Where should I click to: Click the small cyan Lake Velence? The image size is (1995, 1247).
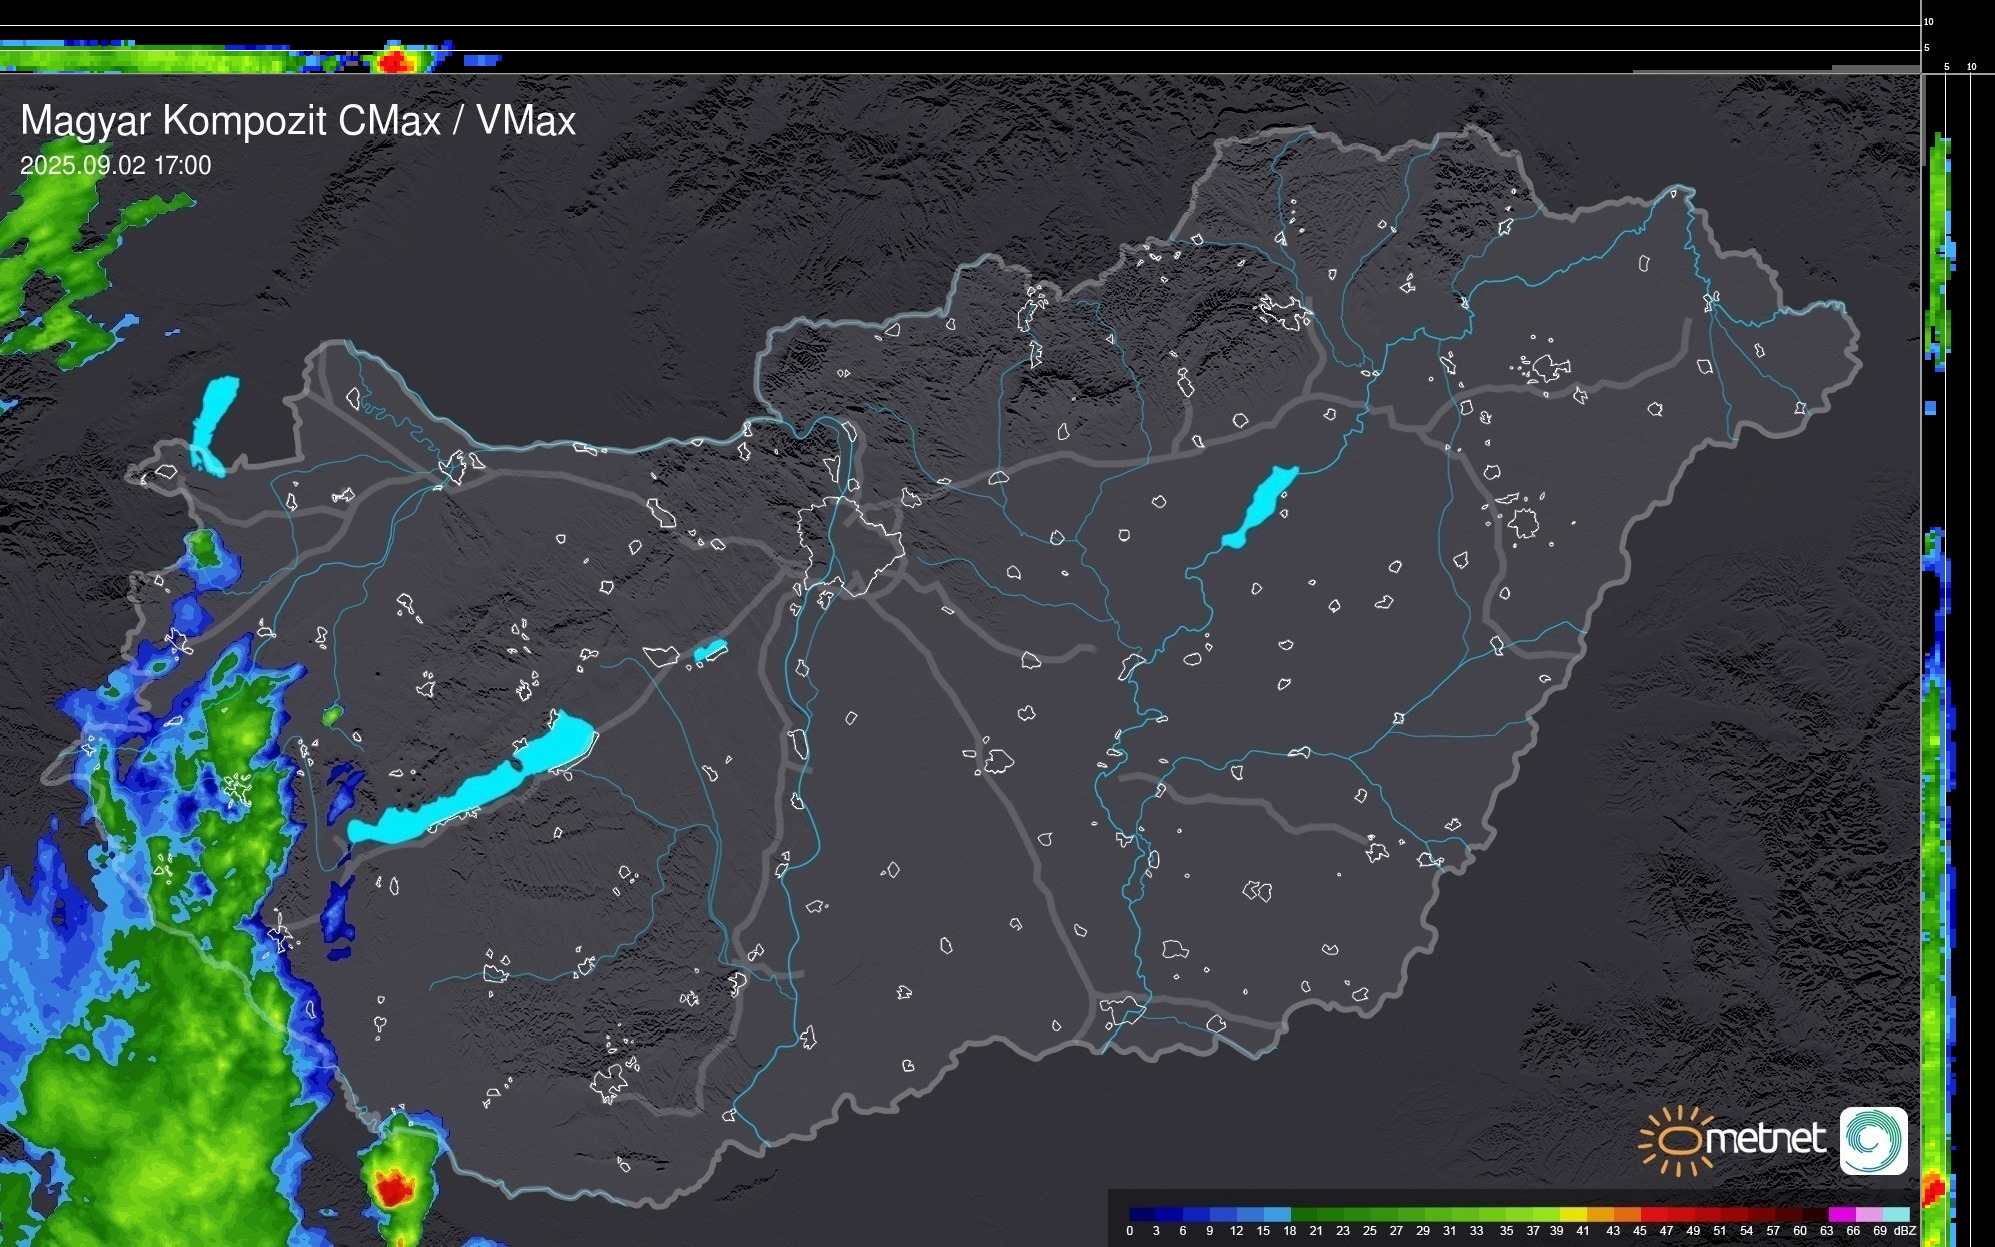click(x=709, y=651)
